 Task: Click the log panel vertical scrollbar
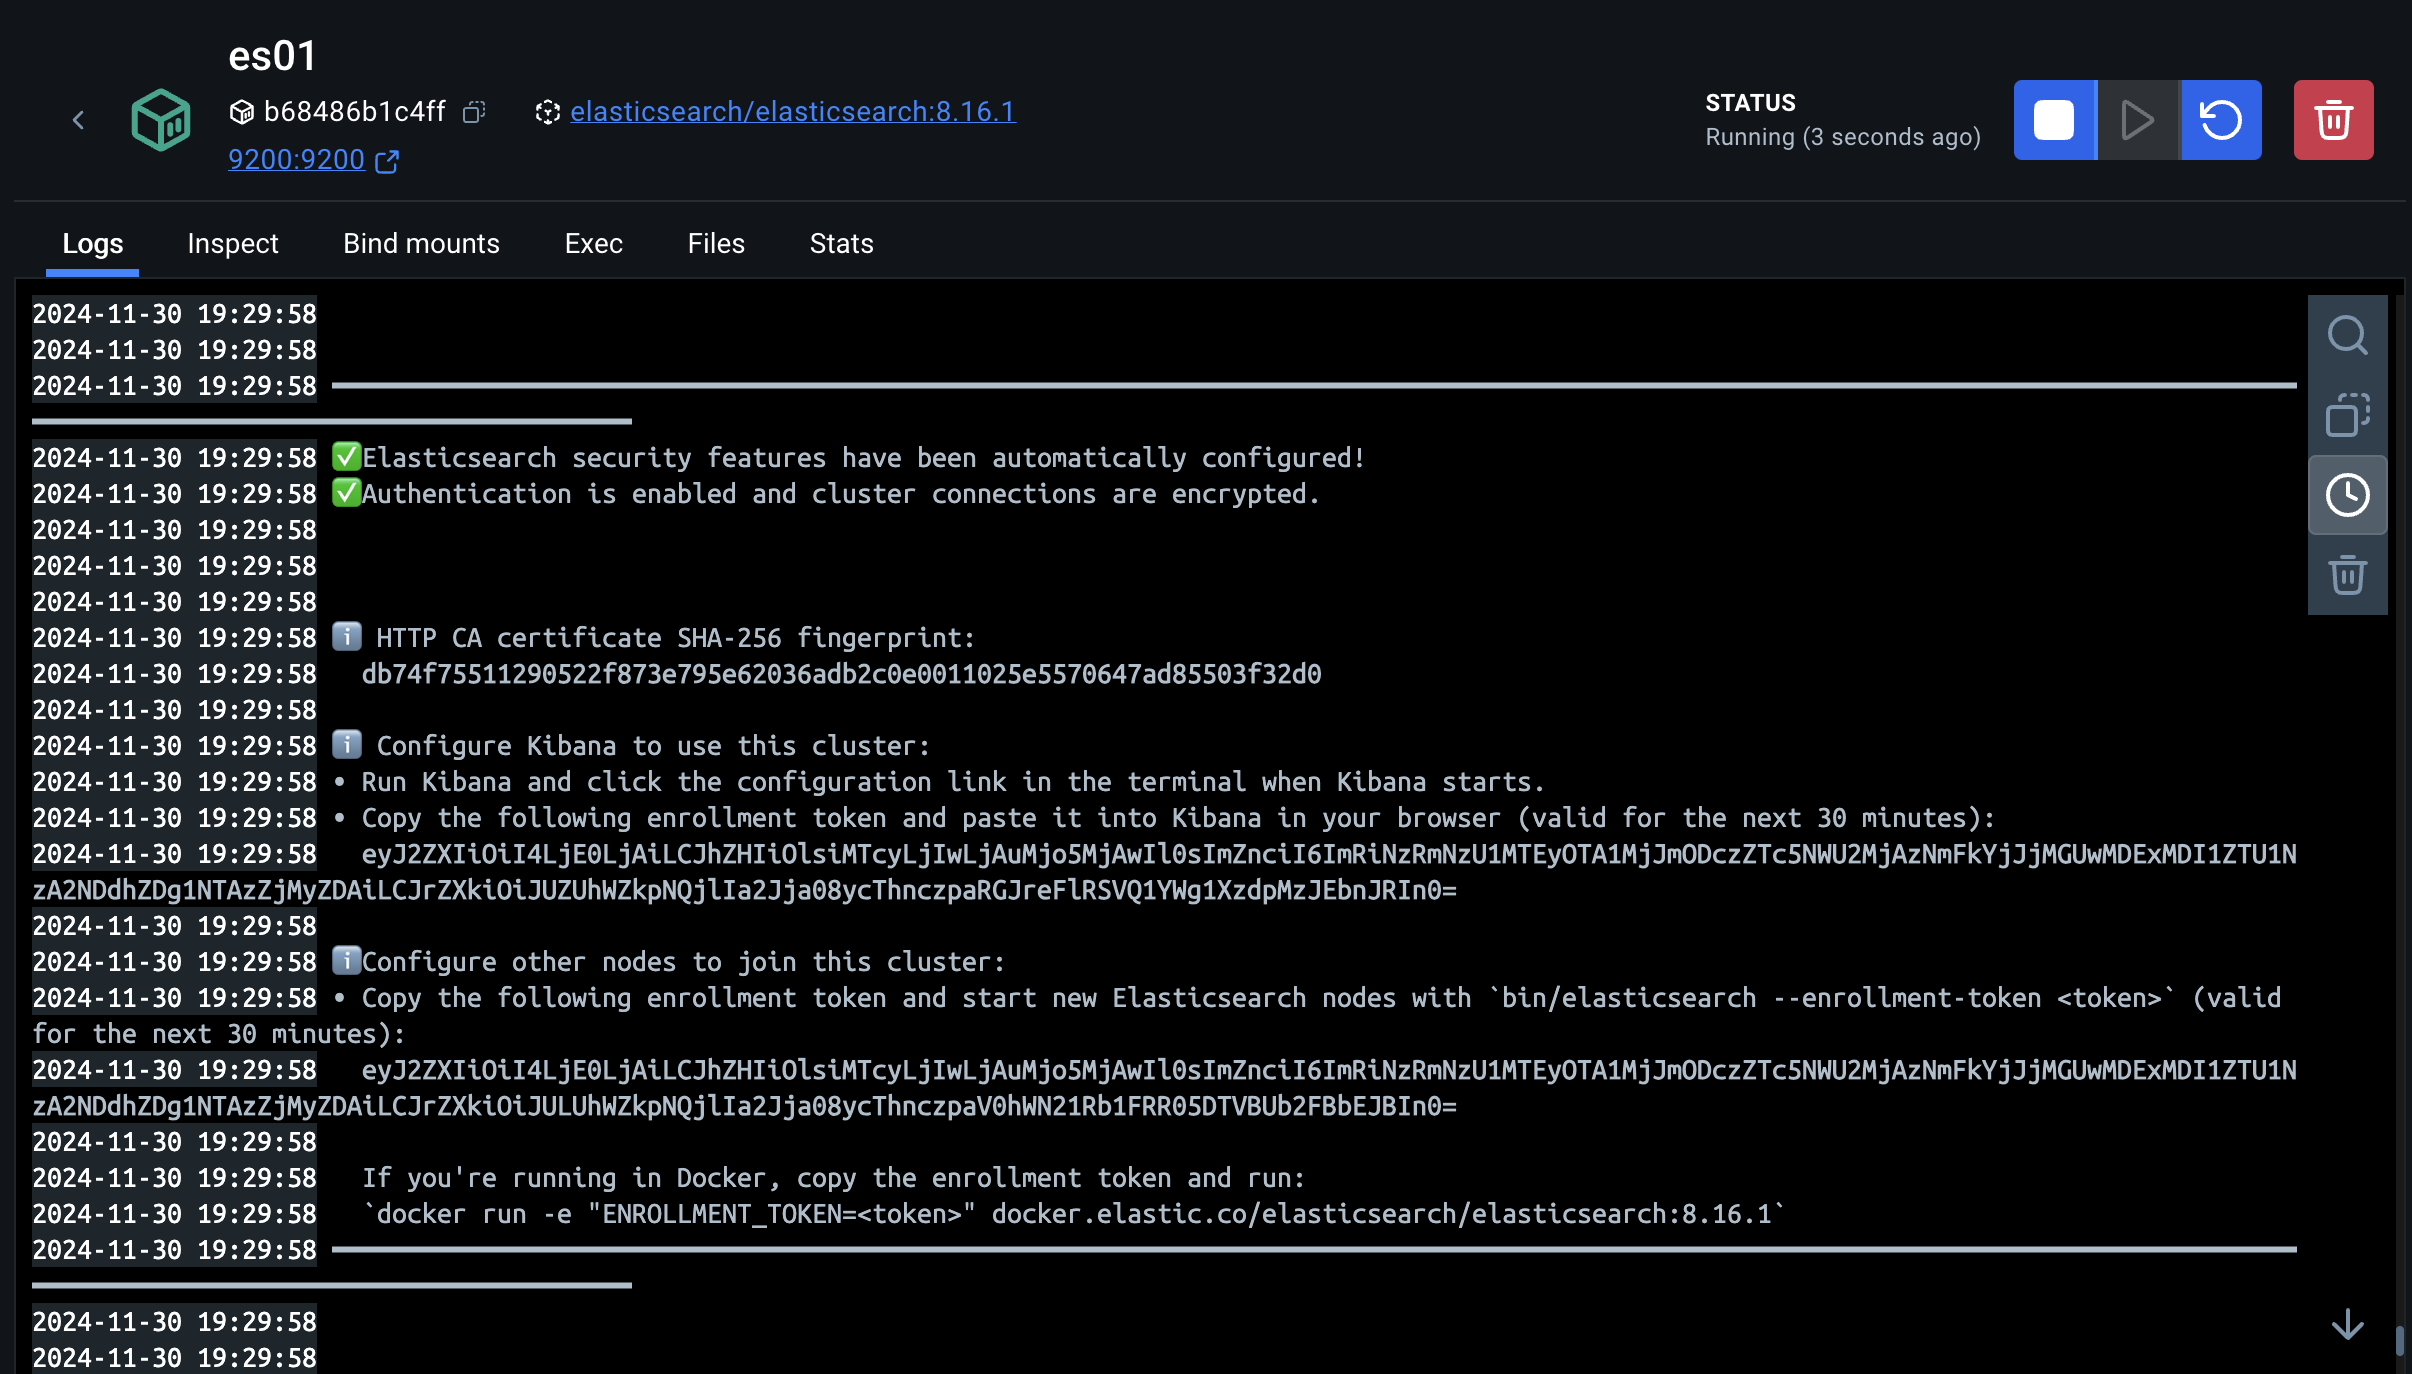(2399, 1340)
